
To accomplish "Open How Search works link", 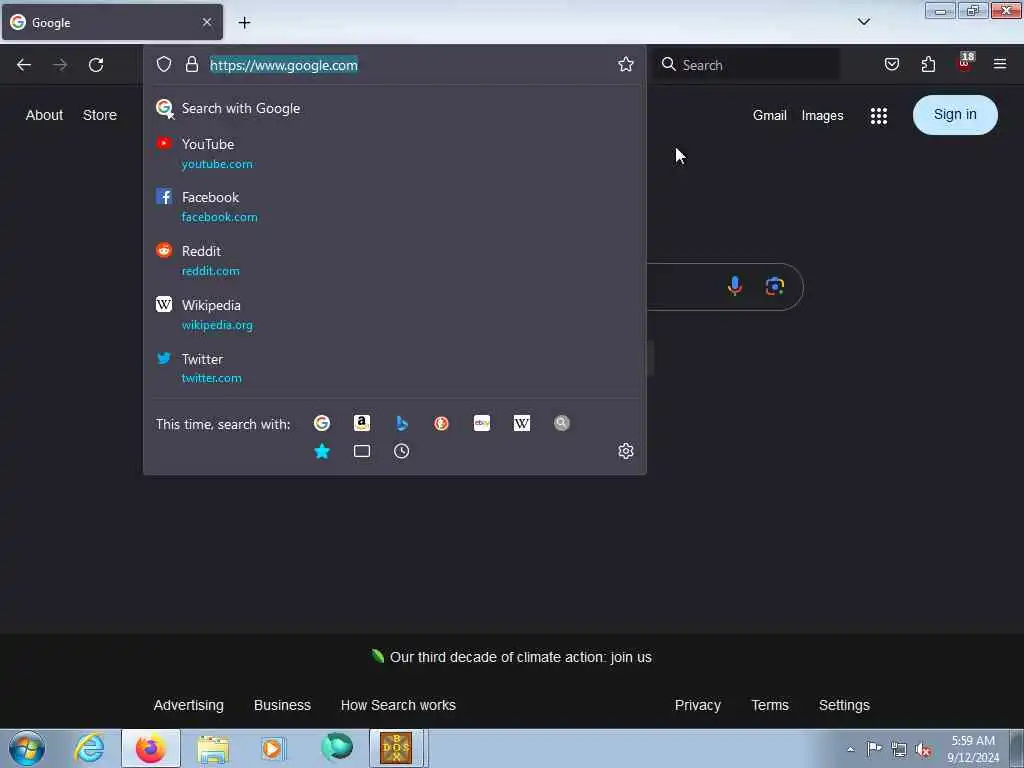I will pyautogui.click(x=398, y=705).
